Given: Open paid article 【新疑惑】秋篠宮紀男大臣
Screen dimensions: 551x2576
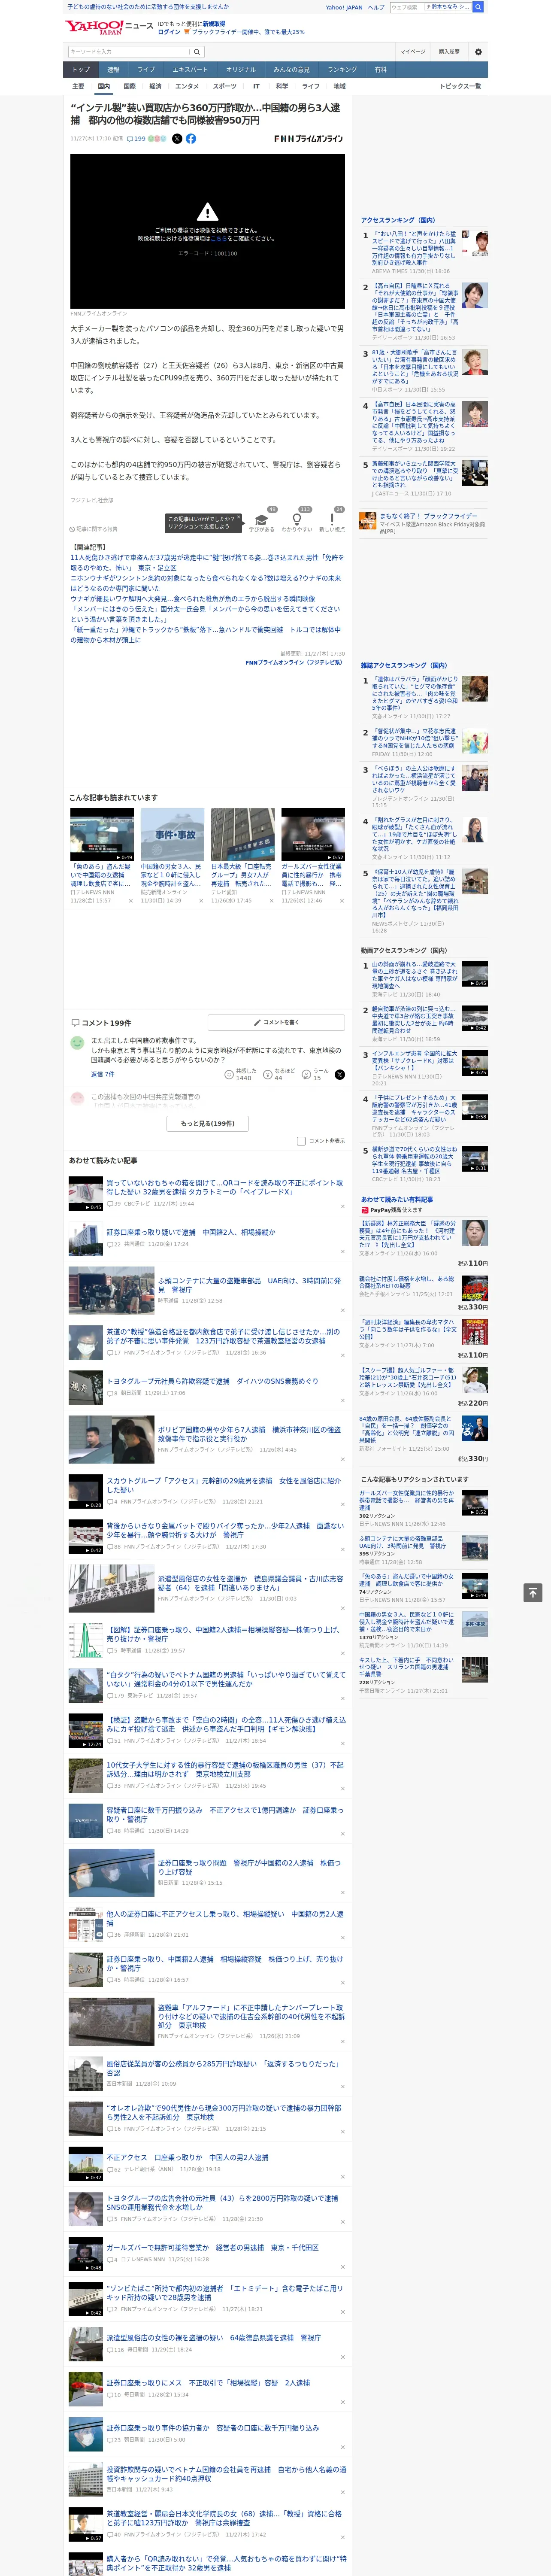Looking at the screenshot, I should (408, 1234).
